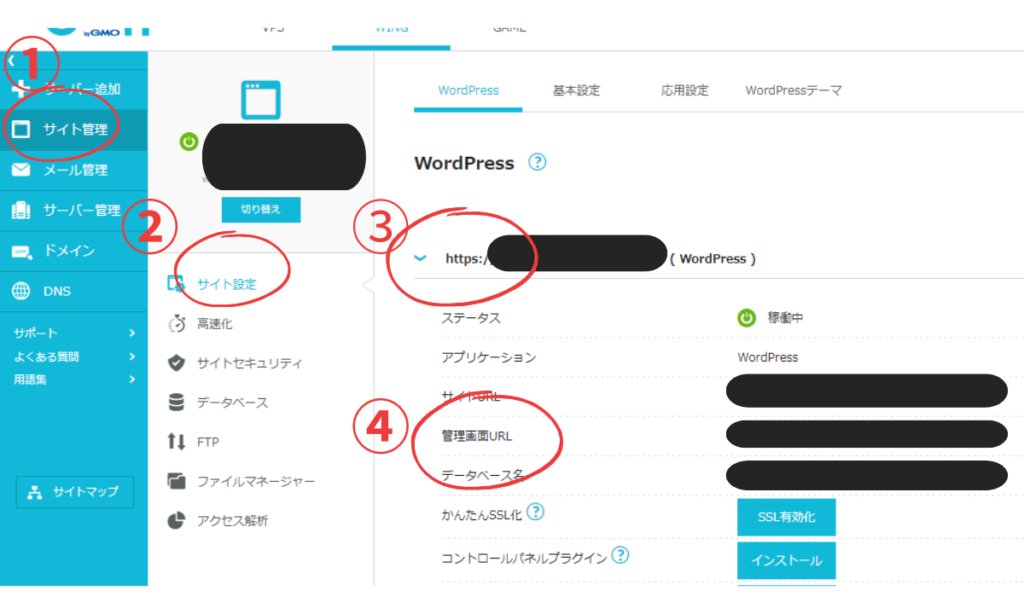Open help icon next to かんたんSSL化

(x=536, y=511)
